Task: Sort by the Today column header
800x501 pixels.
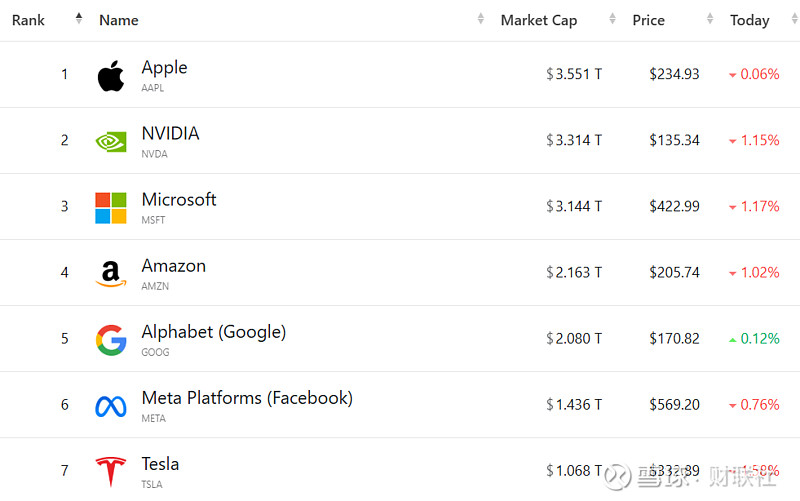Action: point(750,20)
